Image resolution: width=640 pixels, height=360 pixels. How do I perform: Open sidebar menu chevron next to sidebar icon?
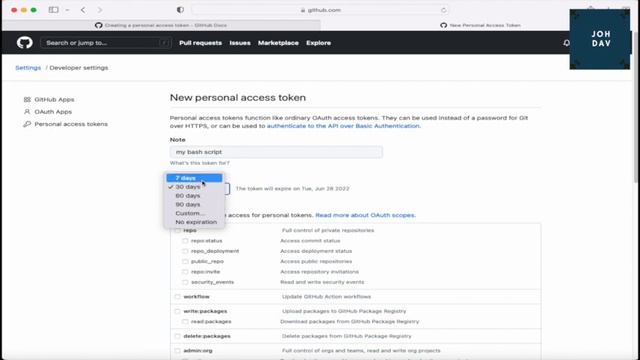67,10
